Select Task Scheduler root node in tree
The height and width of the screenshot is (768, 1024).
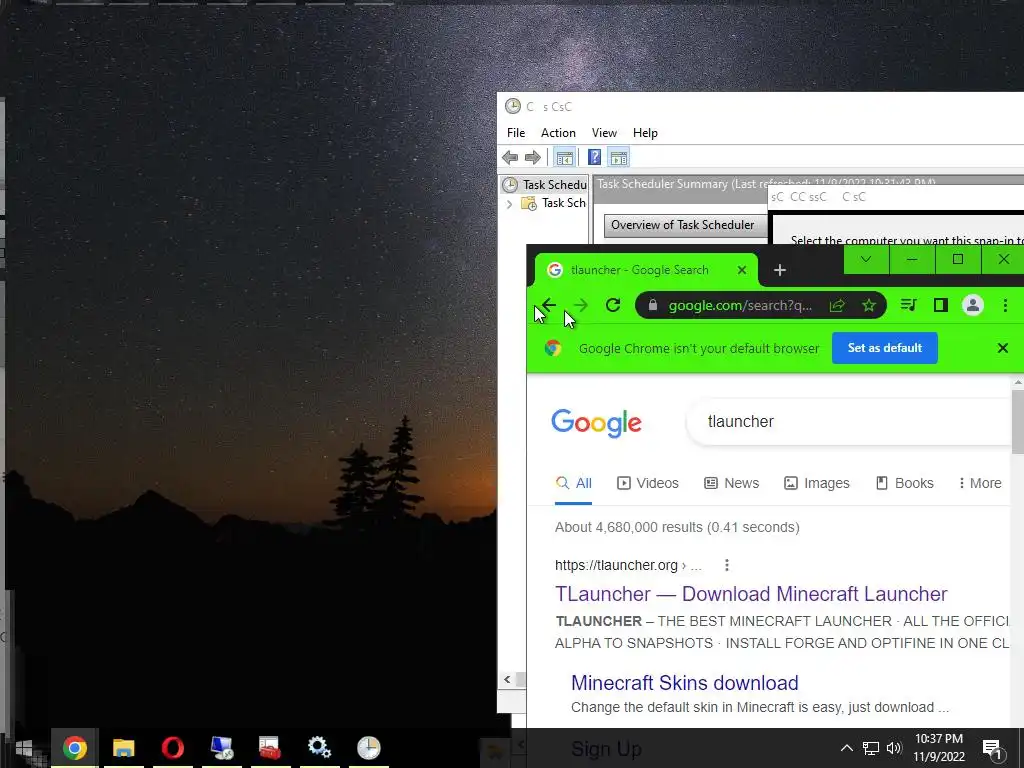coord(545,185)
